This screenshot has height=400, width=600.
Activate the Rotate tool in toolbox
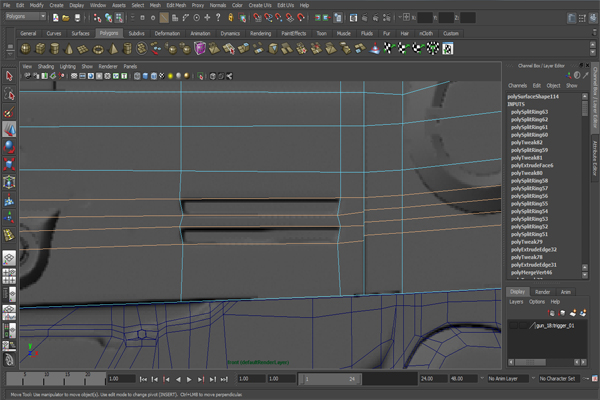[x=9, y=147]
